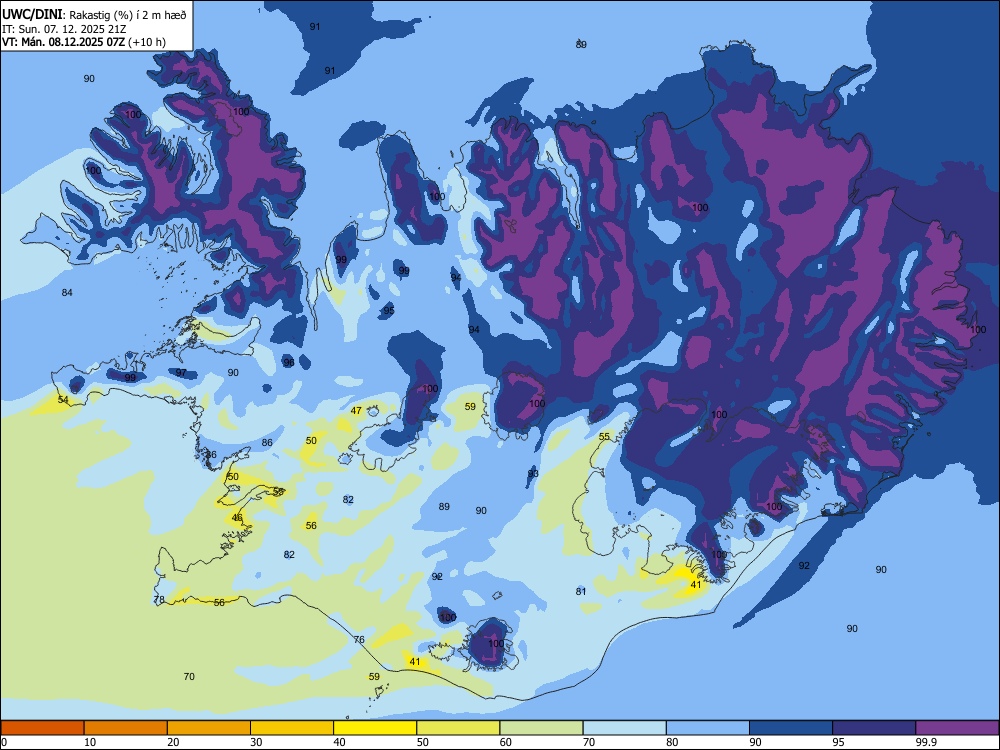
Task: Click the map value '46'
Action: tap(237, 518)
